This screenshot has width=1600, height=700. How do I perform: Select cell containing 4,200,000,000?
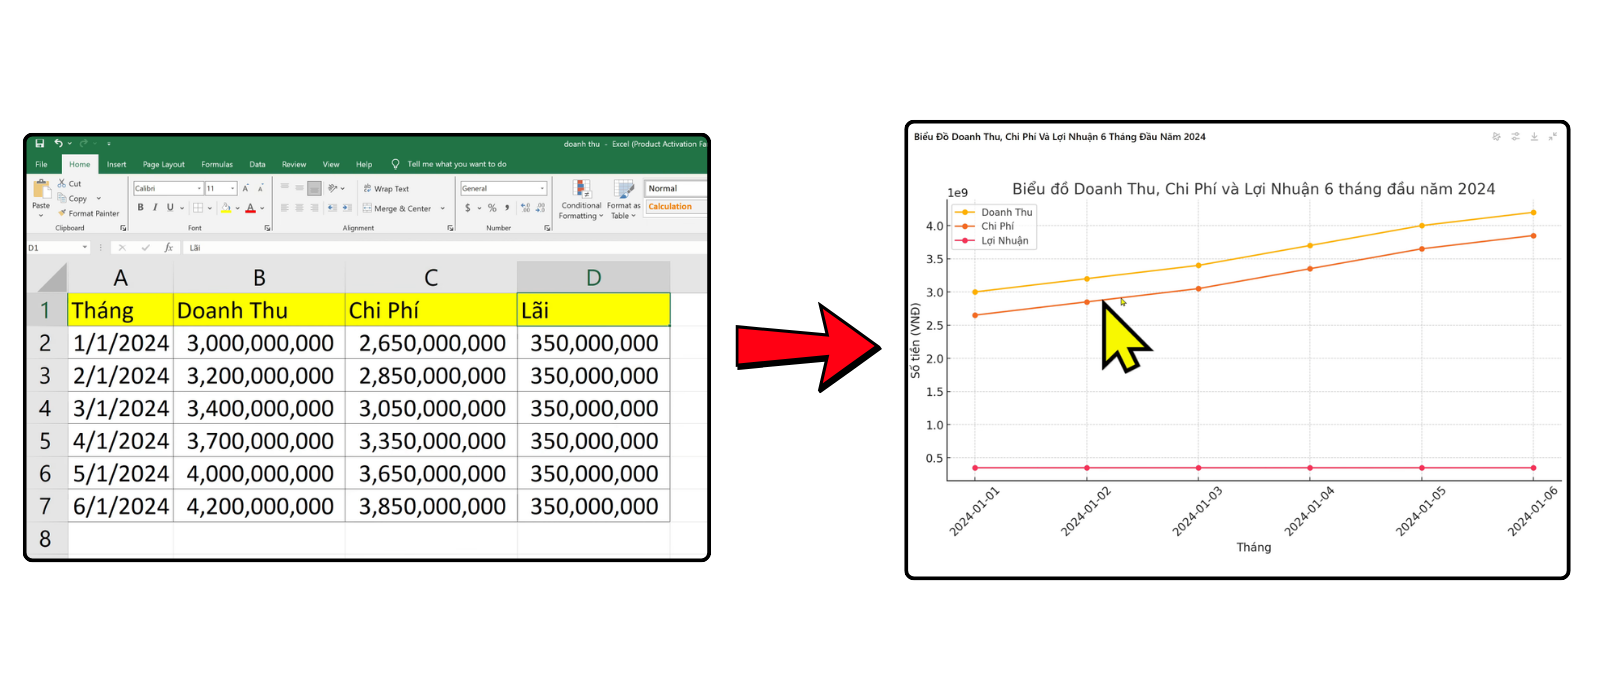(x=259, y=506)
